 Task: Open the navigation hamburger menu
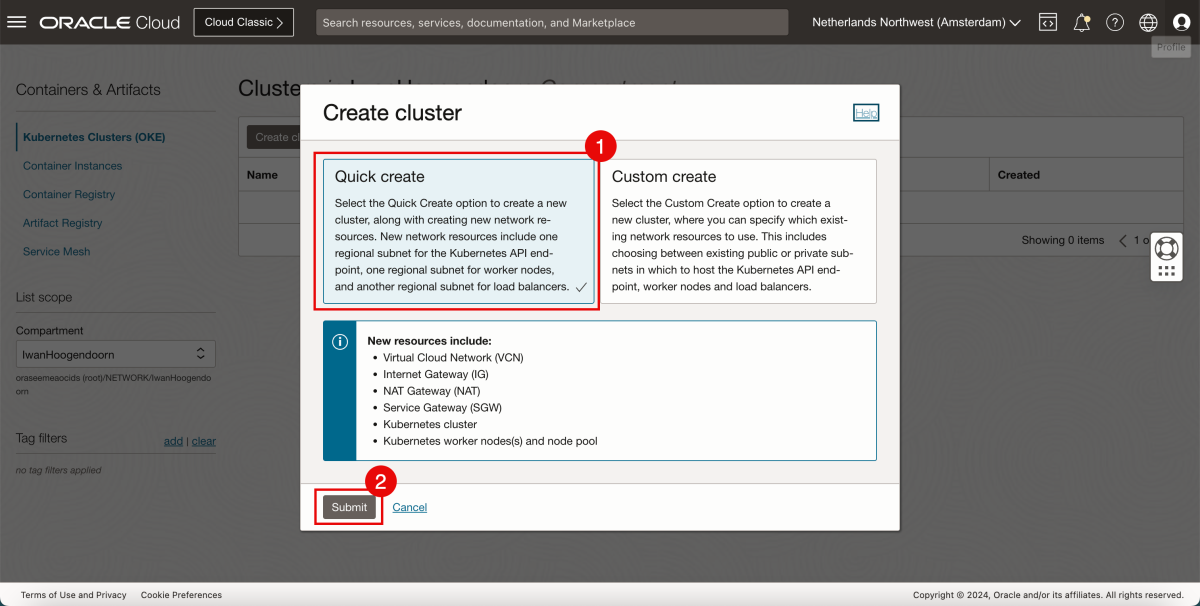[x=17, y=21]
